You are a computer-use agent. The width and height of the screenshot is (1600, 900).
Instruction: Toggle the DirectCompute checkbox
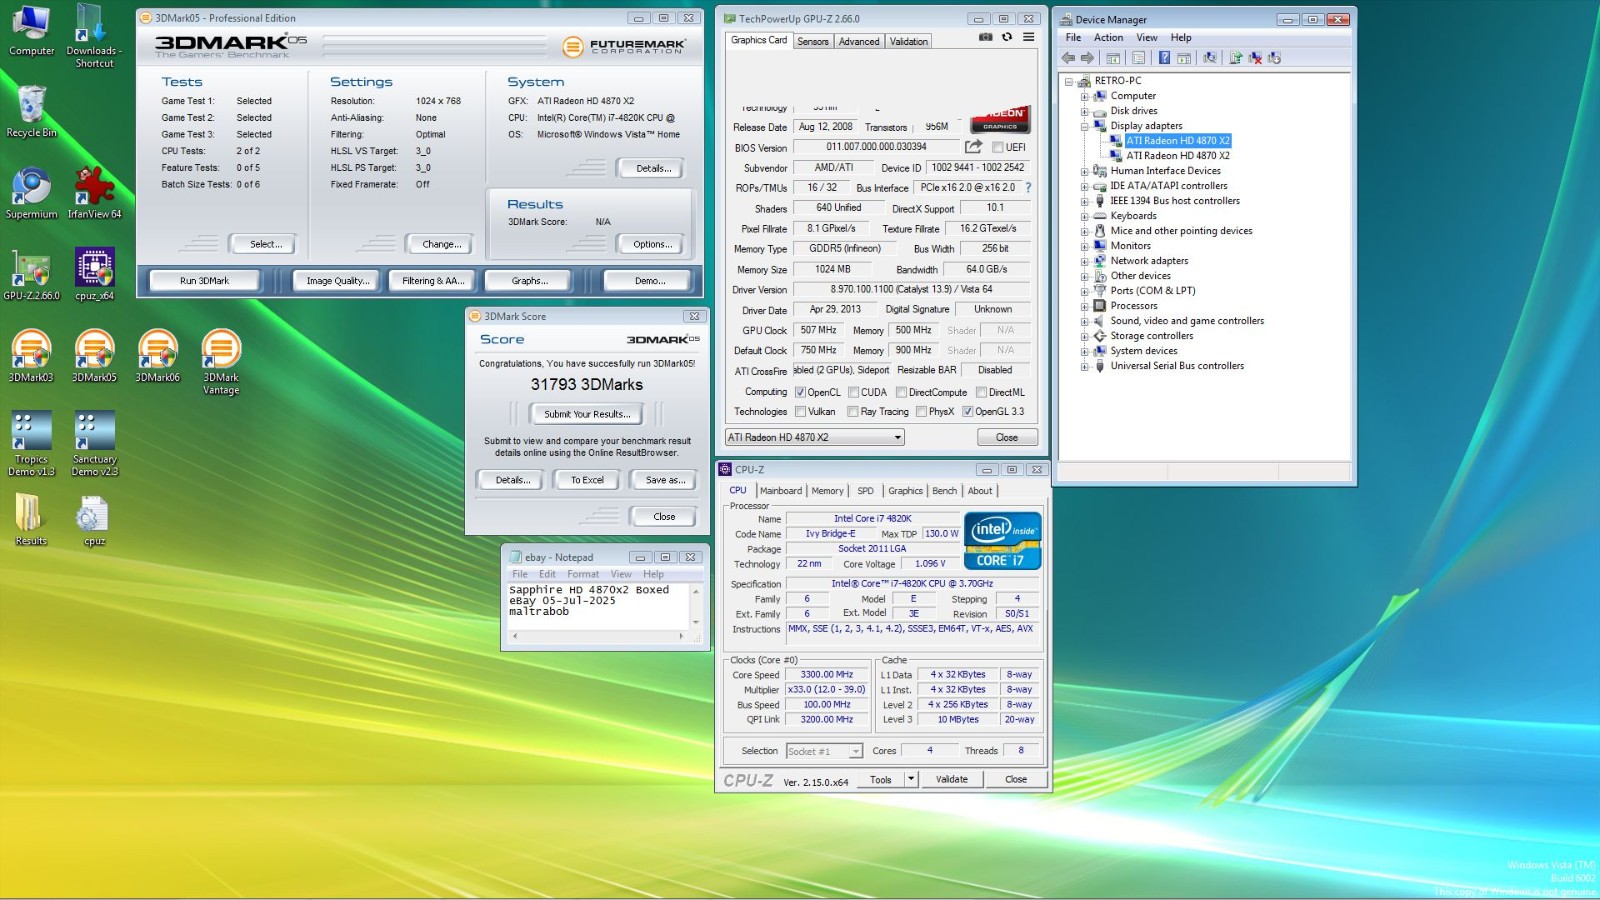[x=901, y=392]
